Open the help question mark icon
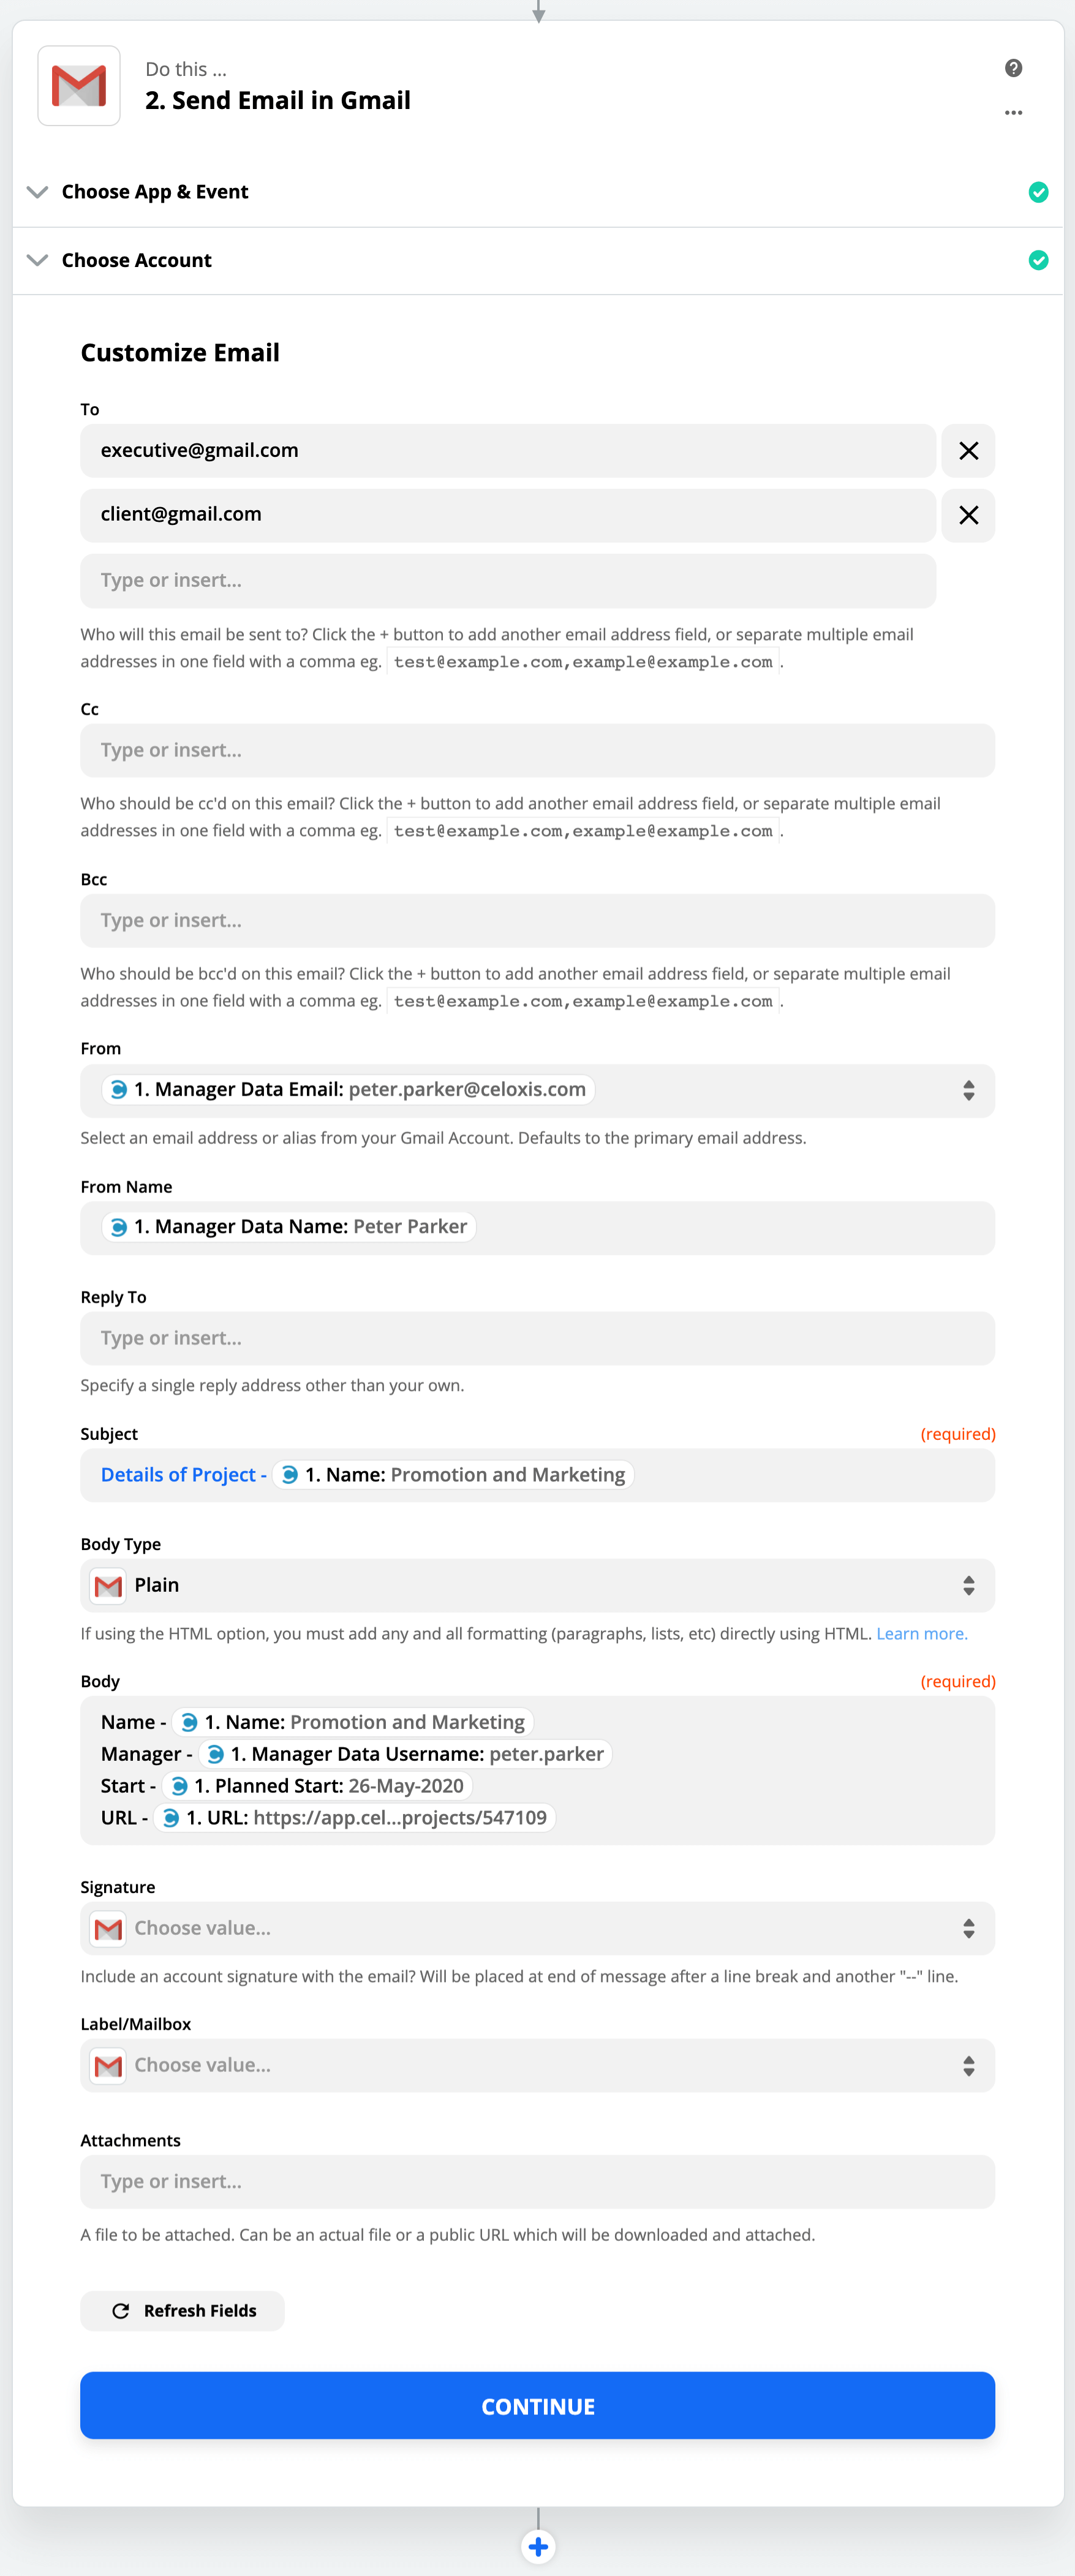Viewport: 1075px width, 2576px height. pos(1013,68)
